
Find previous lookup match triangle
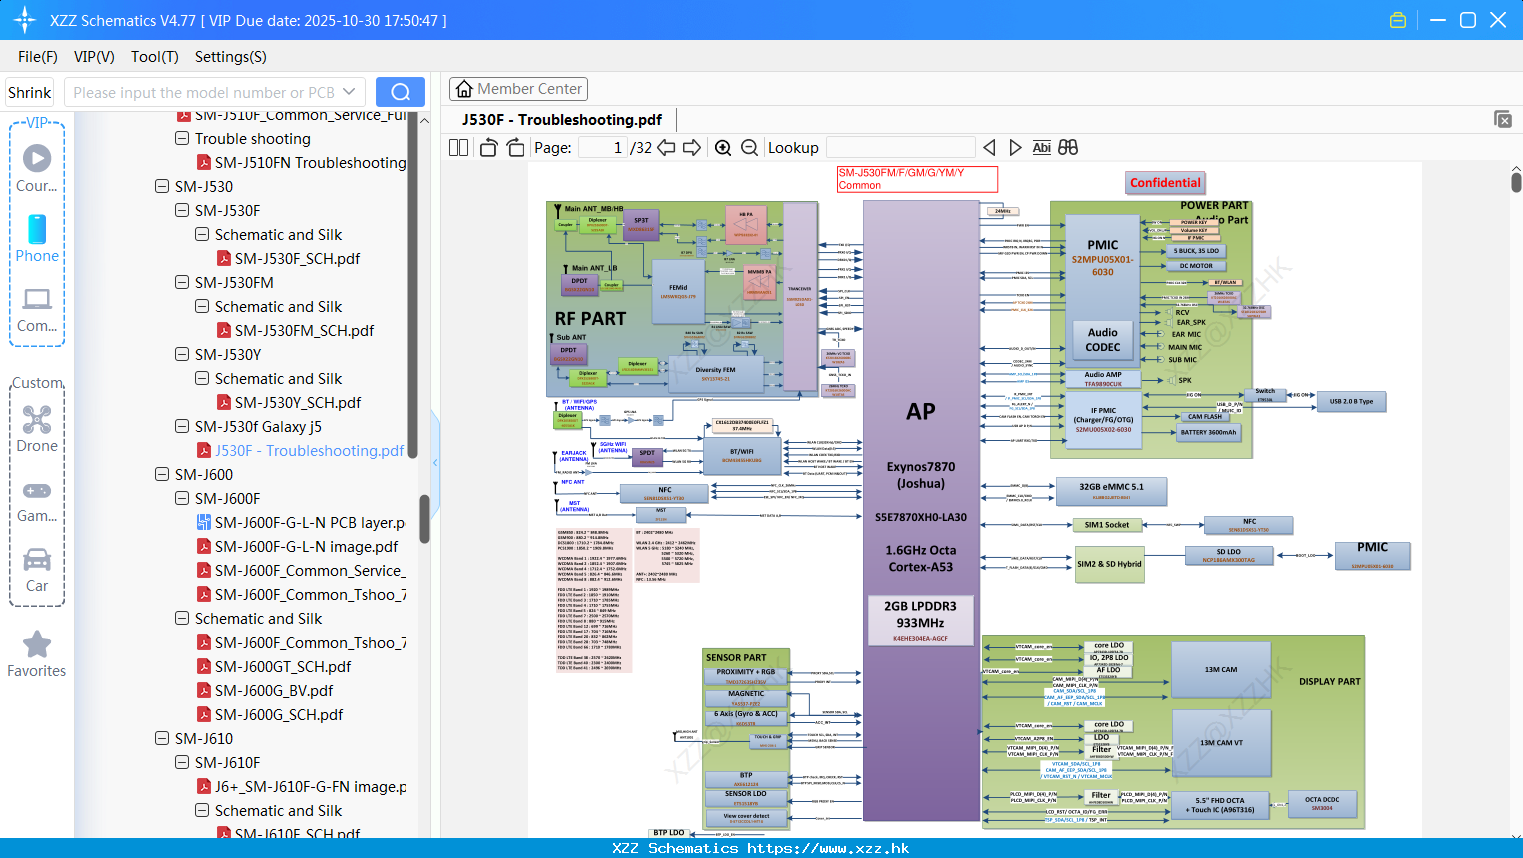click(989, 147)
